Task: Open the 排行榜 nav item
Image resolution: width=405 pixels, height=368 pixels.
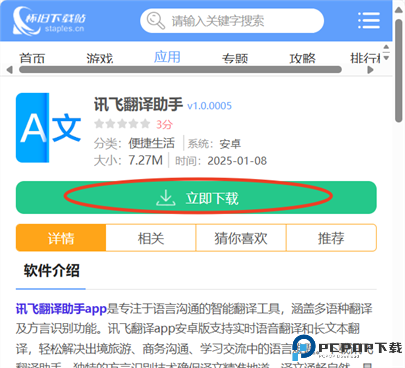Action: [x=365, y=58]
